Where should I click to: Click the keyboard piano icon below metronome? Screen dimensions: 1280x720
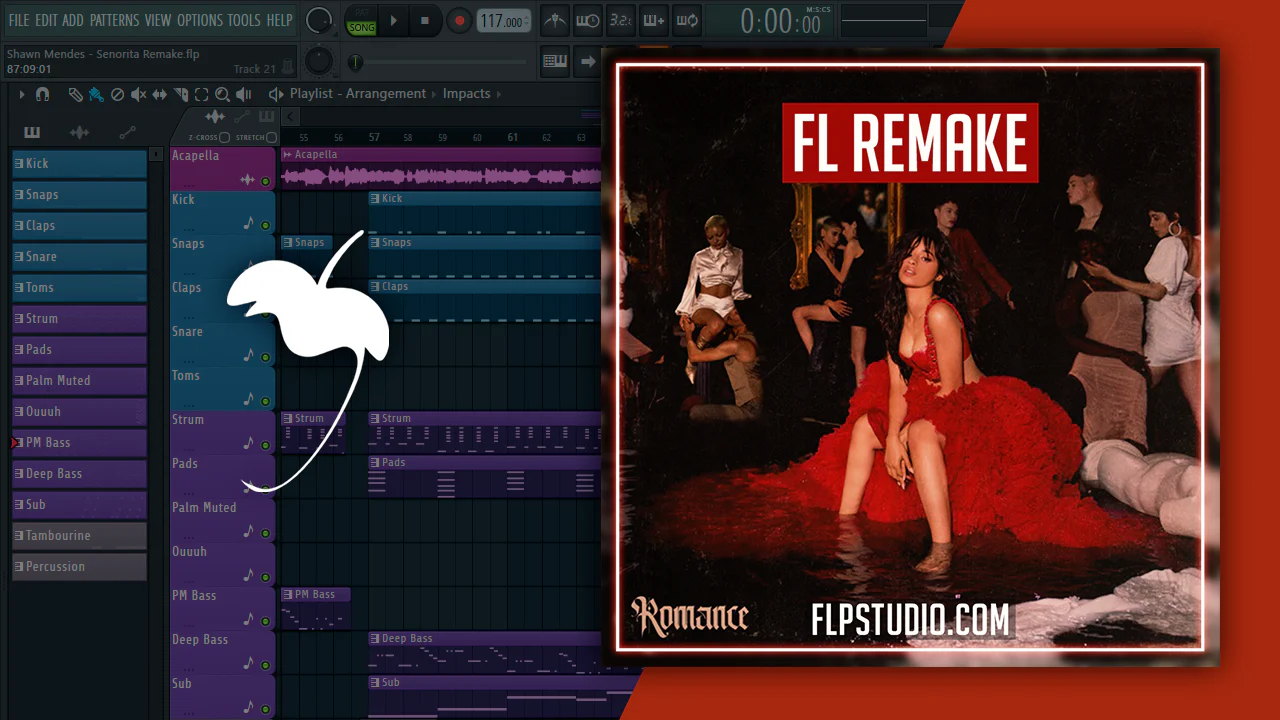click(x=555, y=61)
